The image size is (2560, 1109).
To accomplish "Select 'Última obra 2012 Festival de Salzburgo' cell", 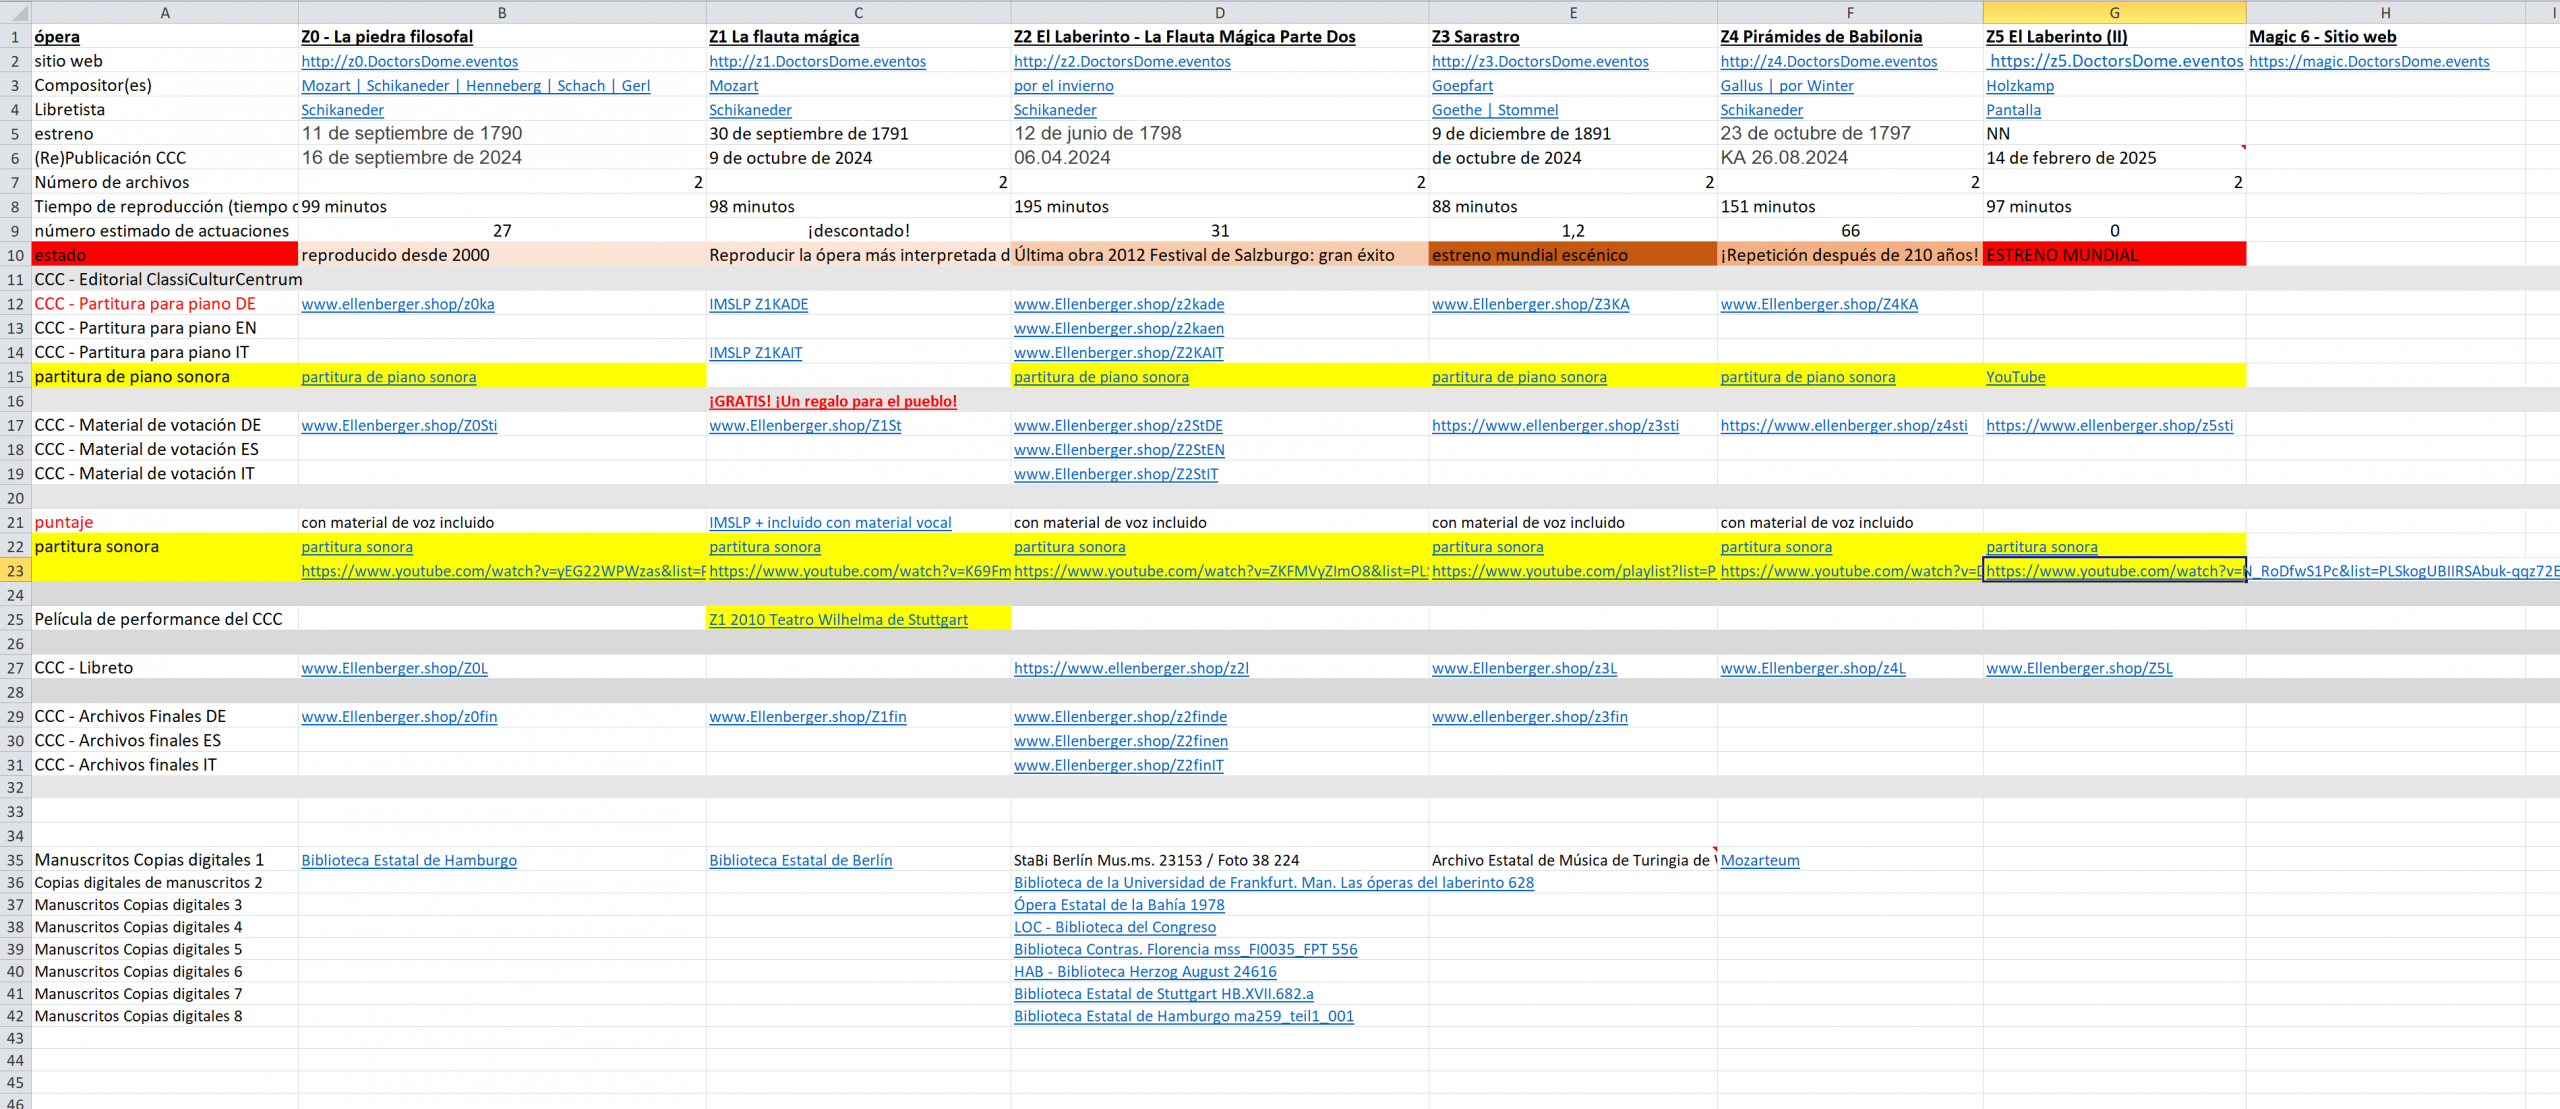I will click(x=1219, y=256).
